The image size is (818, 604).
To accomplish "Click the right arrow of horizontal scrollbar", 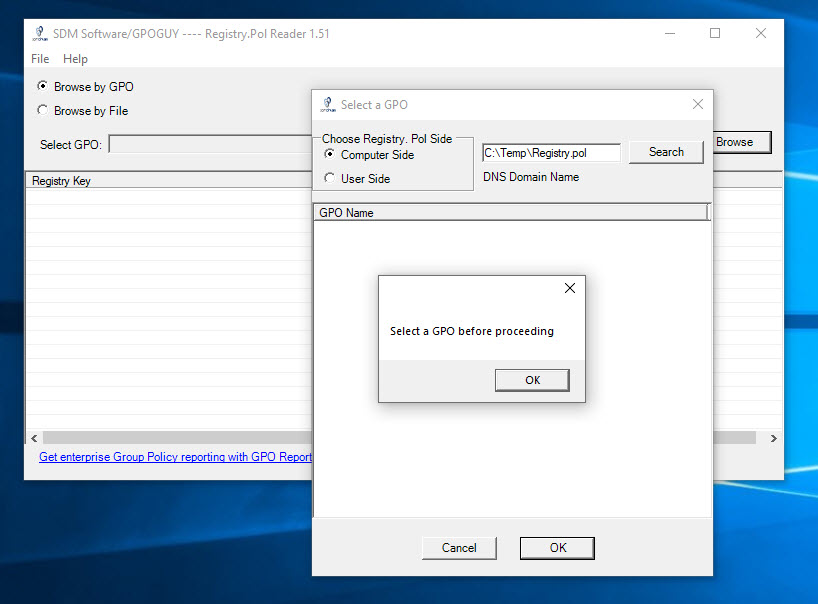I will (774, 438).
